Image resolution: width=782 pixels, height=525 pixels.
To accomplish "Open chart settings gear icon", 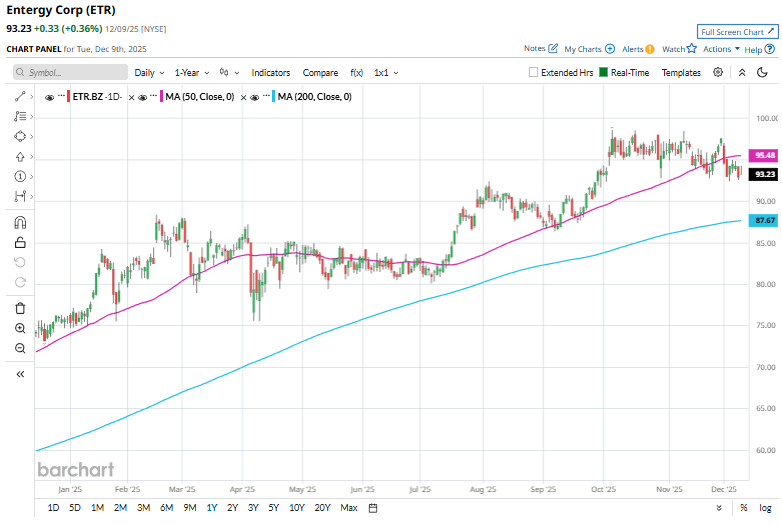I will click(x=718, y=72).
